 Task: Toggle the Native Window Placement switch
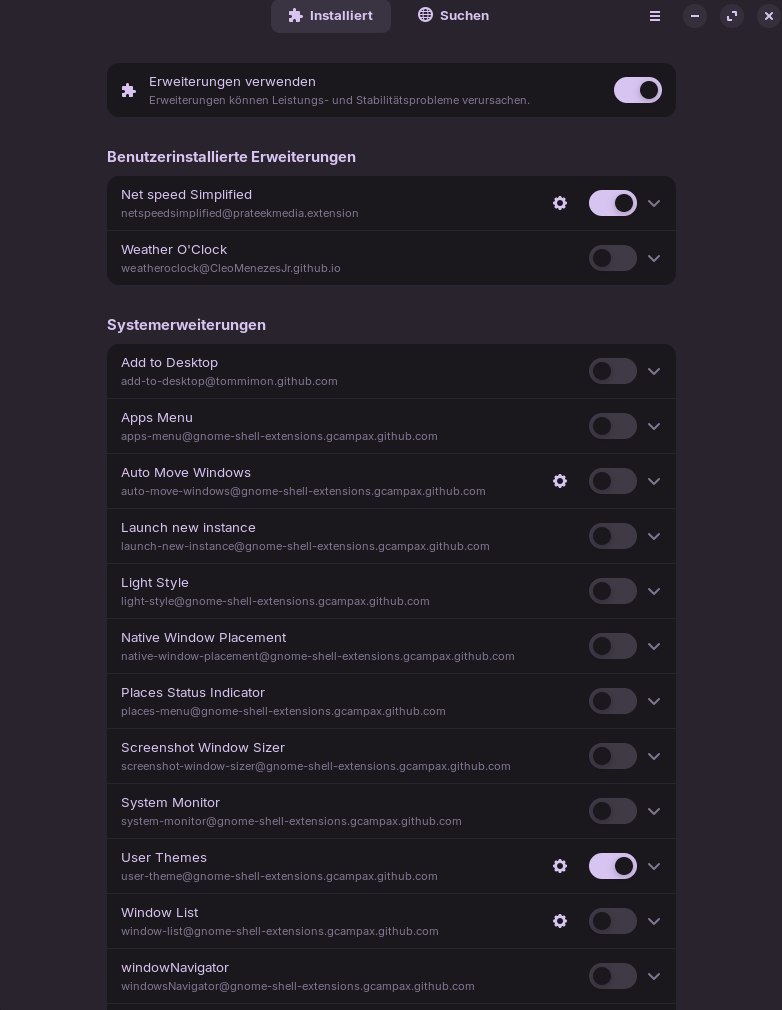(x=612, y=646)
